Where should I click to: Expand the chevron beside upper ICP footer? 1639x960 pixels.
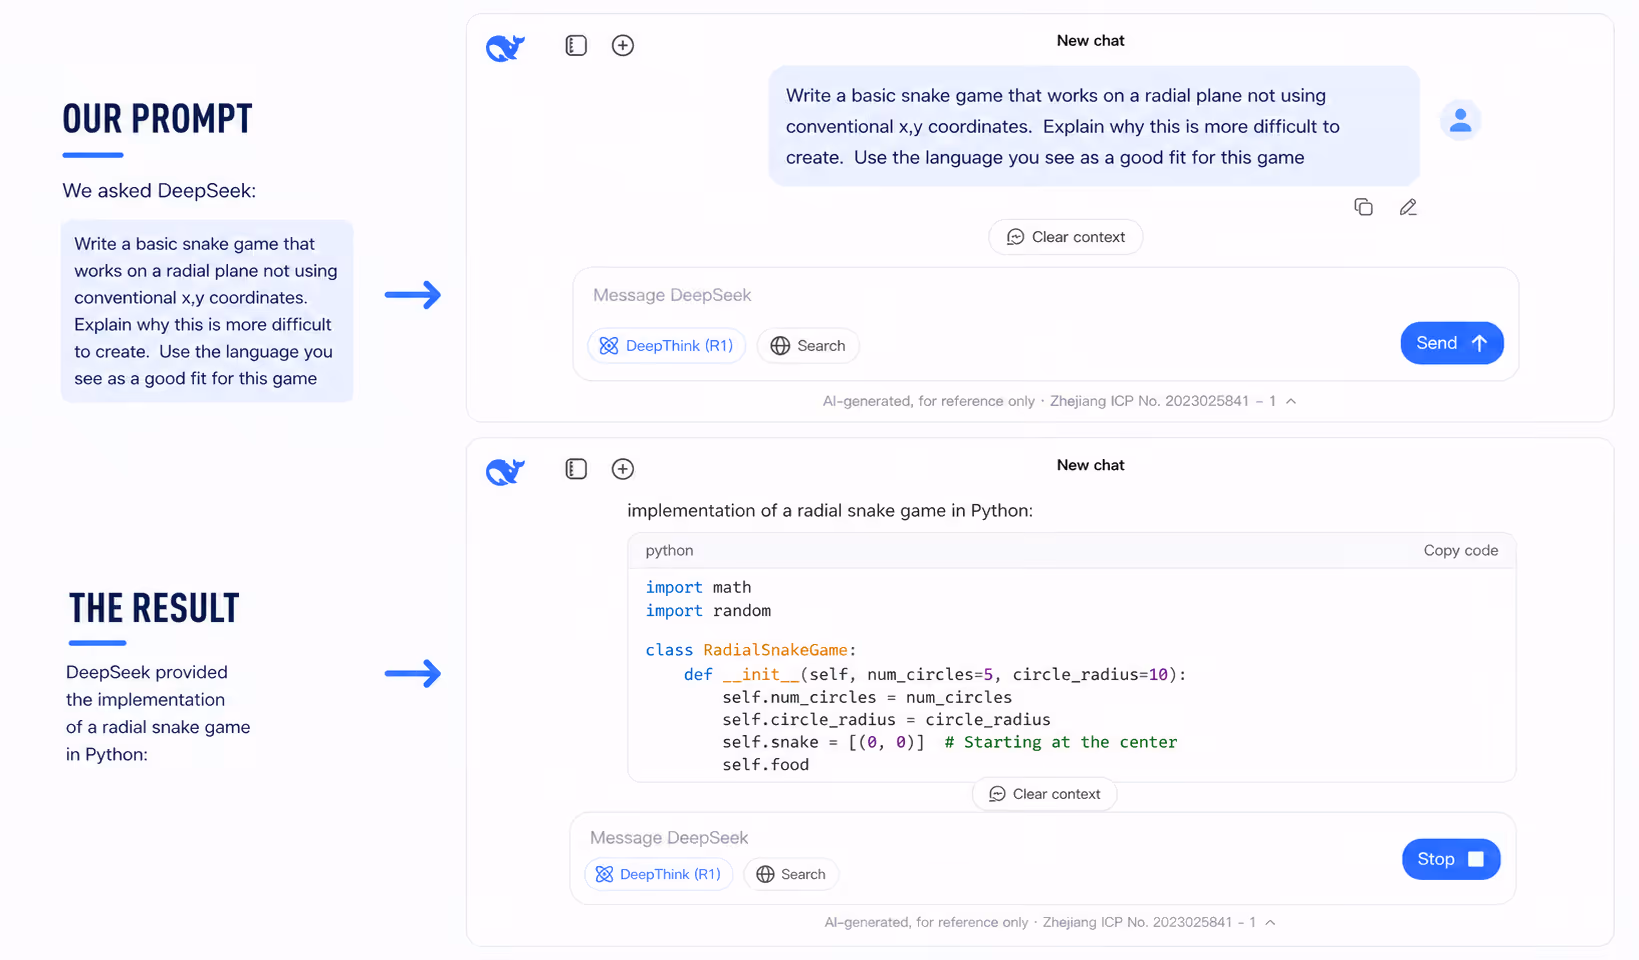(1291, 401)
